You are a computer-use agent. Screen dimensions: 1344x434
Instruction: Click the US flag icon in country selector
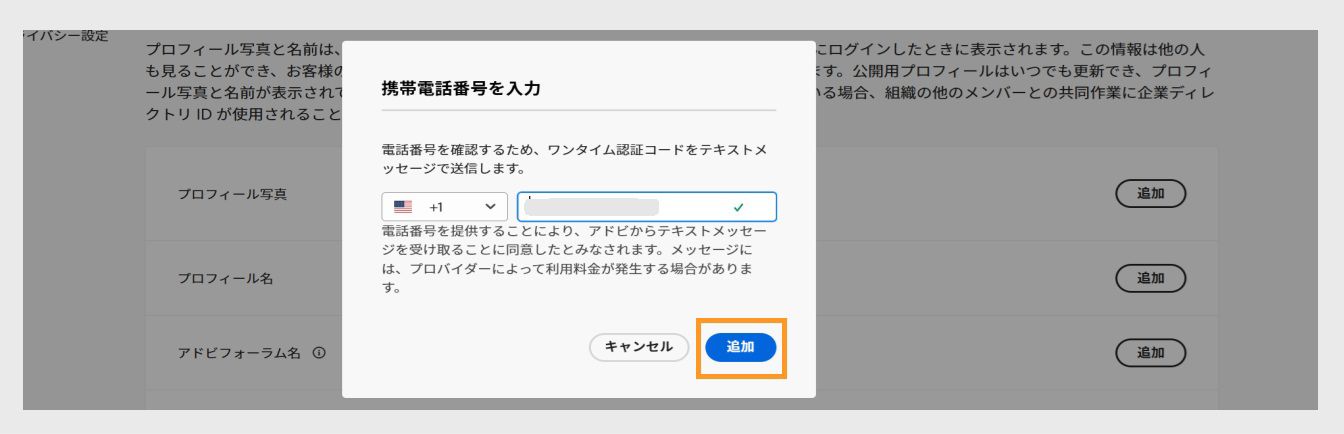(403, 207)
